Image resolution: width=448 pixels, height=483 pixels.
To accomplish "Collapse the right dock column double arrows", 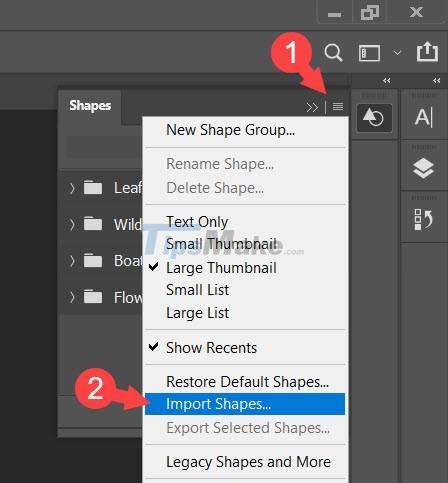I will pyautogui.click(x=437, y=80).
